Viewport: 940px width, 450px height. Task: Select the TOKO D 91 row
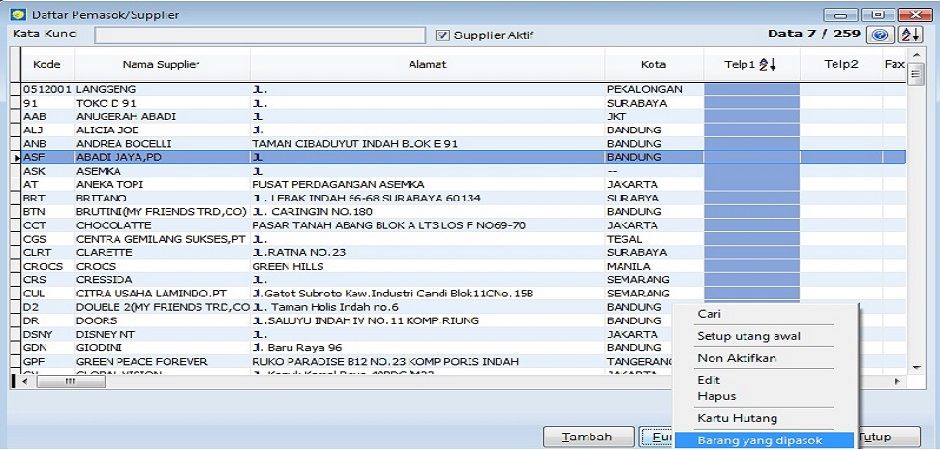pos(463,103)
